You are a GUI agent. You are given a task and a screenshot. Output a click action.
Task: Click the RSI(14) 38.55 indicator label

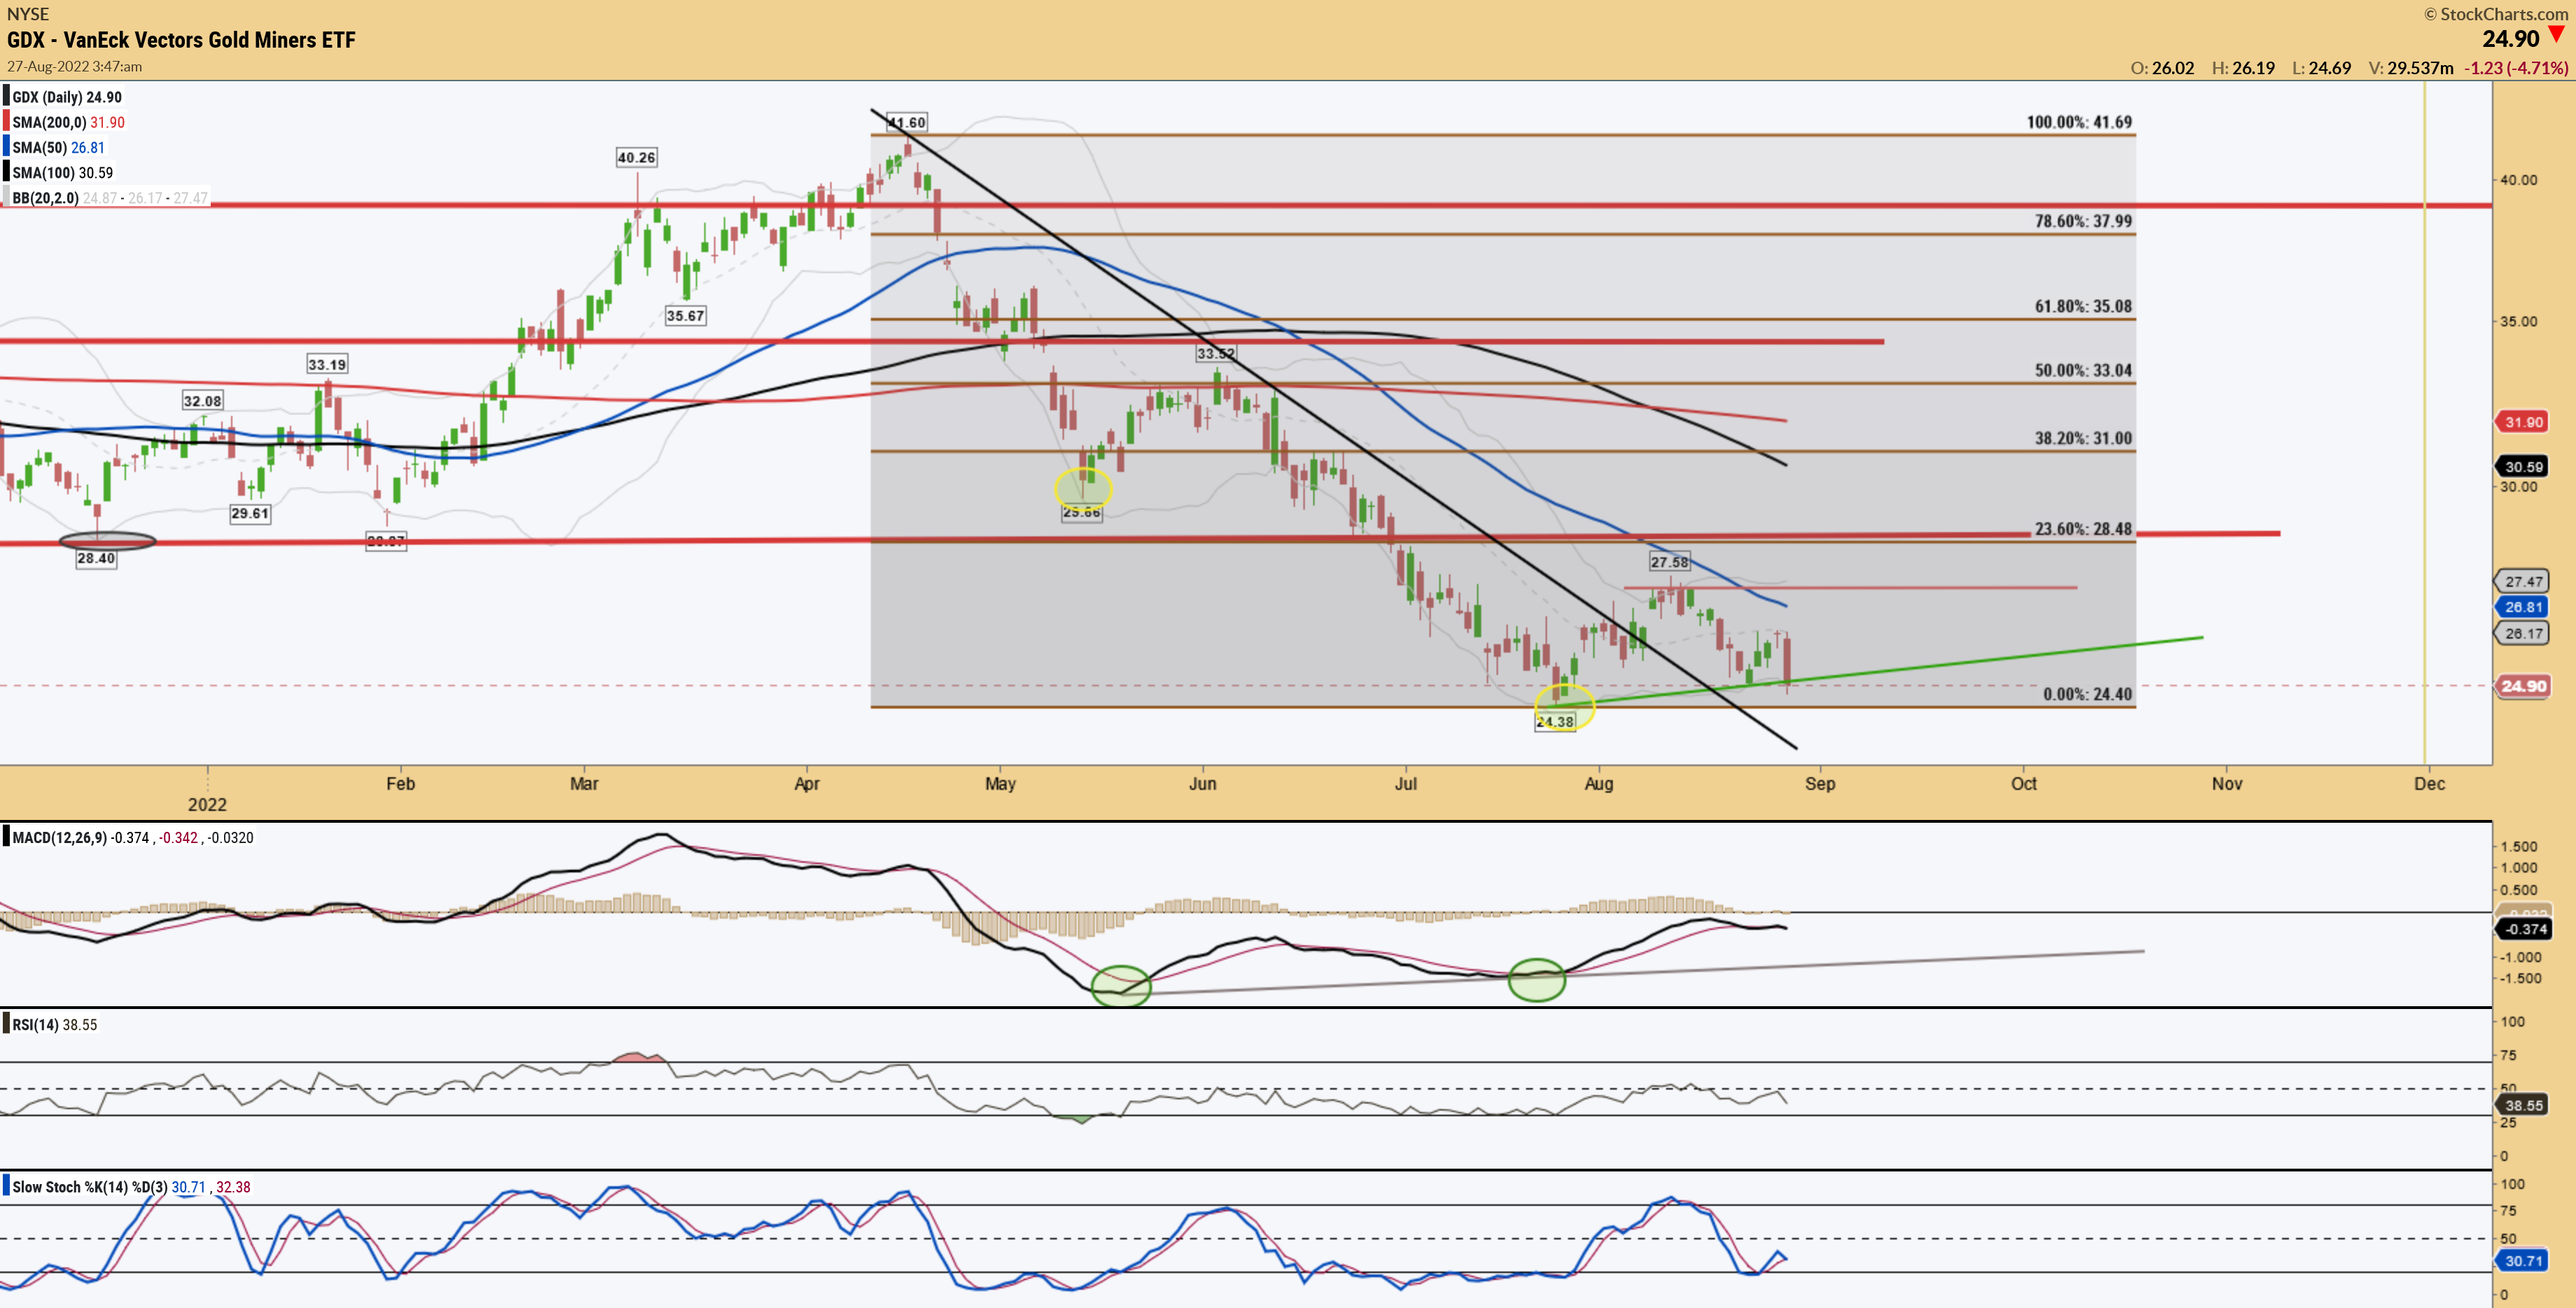(x=54, y=1024)
